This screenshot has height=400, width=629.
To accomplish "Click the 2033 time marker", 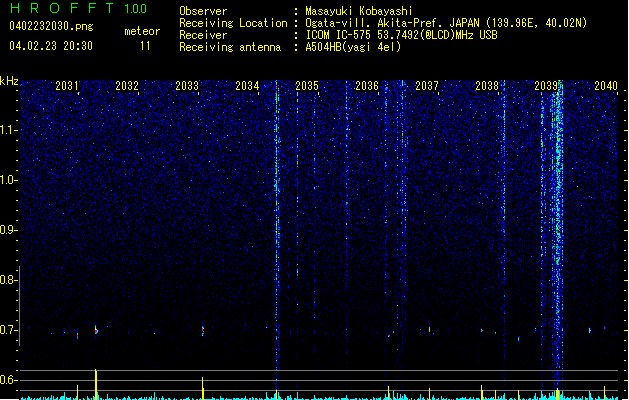I will pos(187,86).
